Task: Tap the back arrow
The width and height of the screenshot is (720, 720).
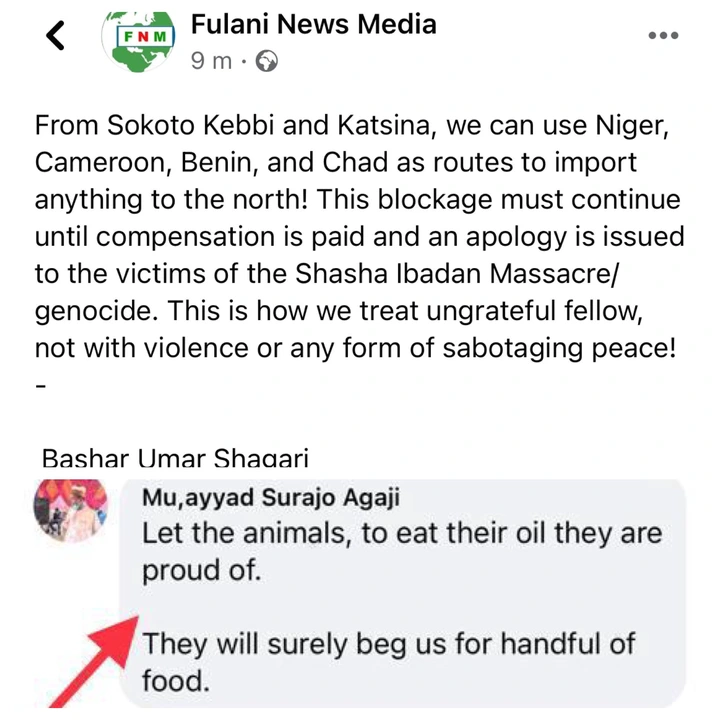Action: coord(56,36)
